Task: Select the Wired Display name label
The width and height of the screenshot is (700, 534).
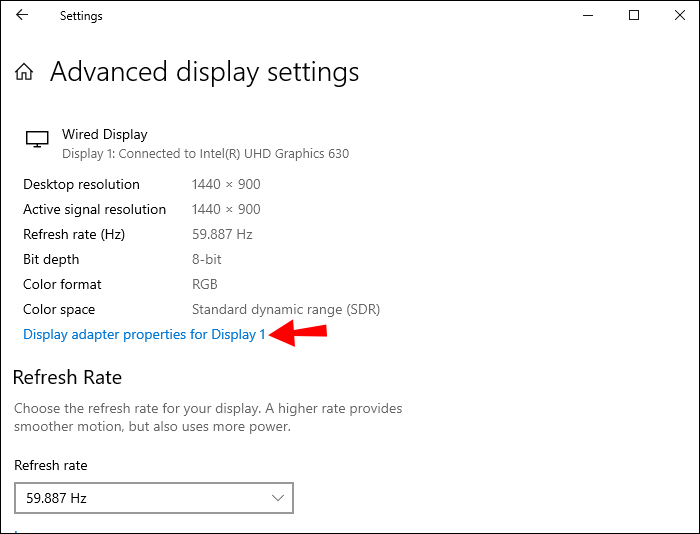Action: coord(104,134)
